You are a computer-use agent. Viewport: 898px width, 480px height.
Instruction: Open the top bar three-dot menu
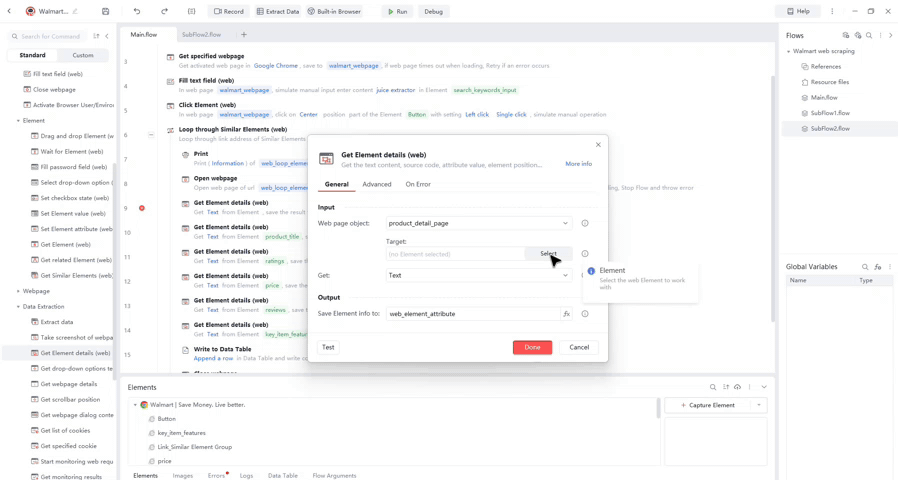click(x=832, y=11)
